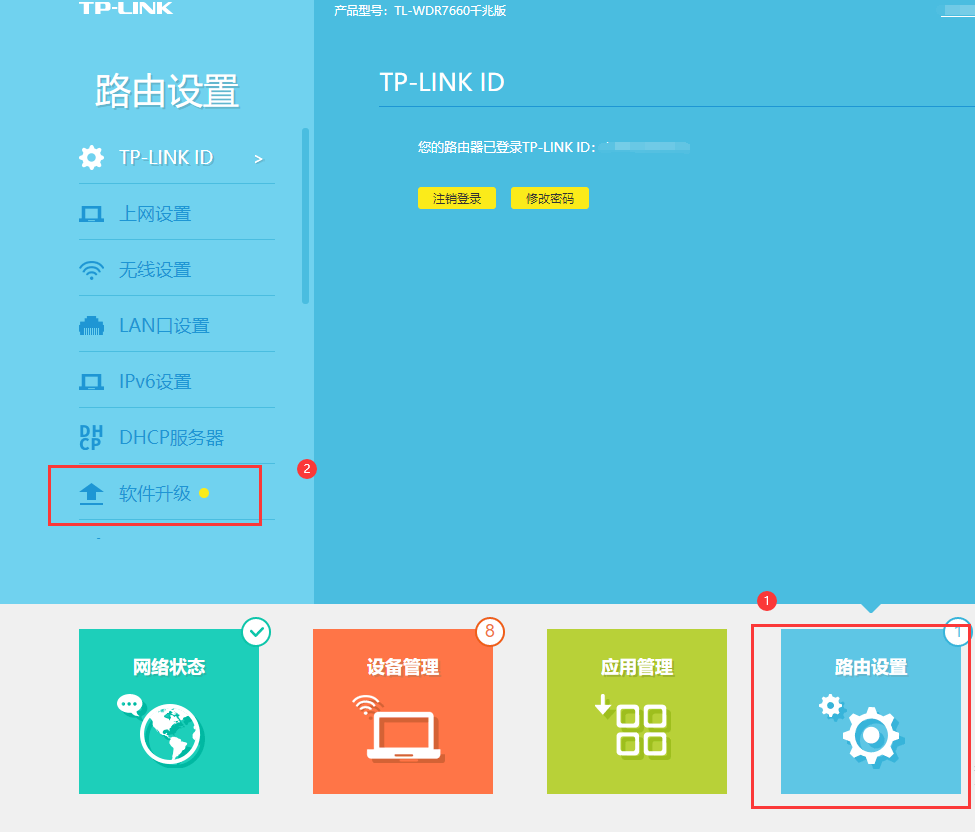Screen dimensions: 975x832
Task: Click the yellow update dot beside 软件升级
Action: coord(204,493)
